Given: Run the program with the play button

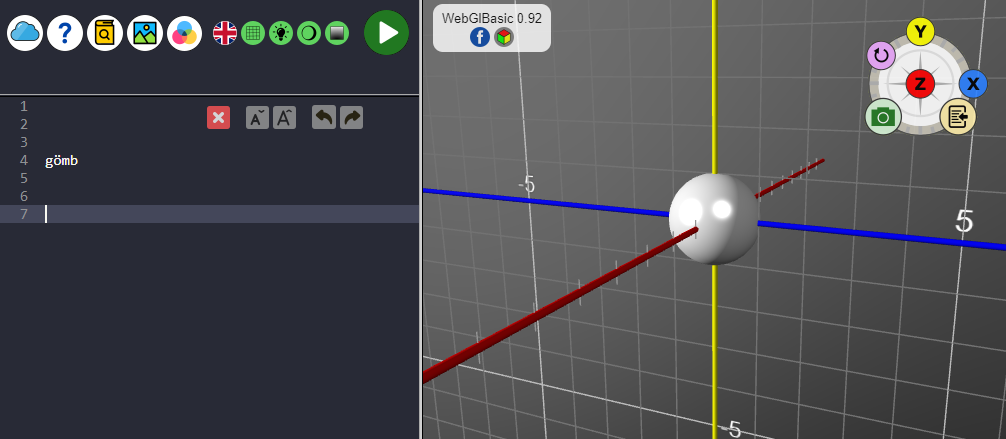Looking at the screenshot, I should coord(386,33).
